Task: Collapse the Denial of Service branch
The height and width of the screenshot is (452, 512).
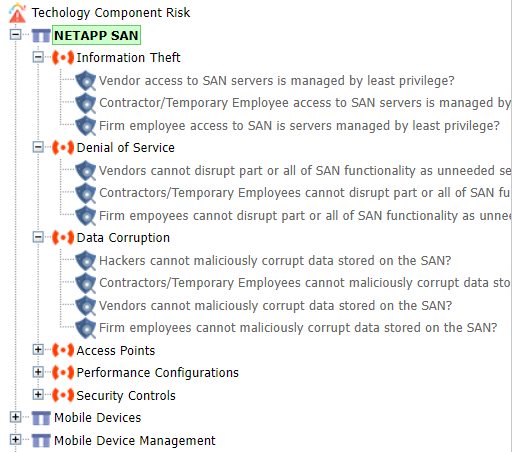Action: [x=38, y=147]
